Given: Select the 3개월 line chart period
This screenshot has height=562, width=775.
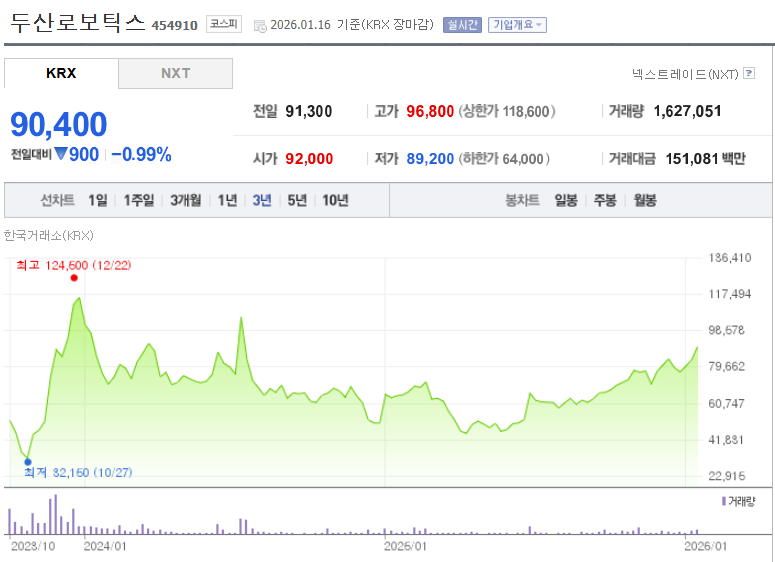Looking at the screenshot, I should click(185, 200).
